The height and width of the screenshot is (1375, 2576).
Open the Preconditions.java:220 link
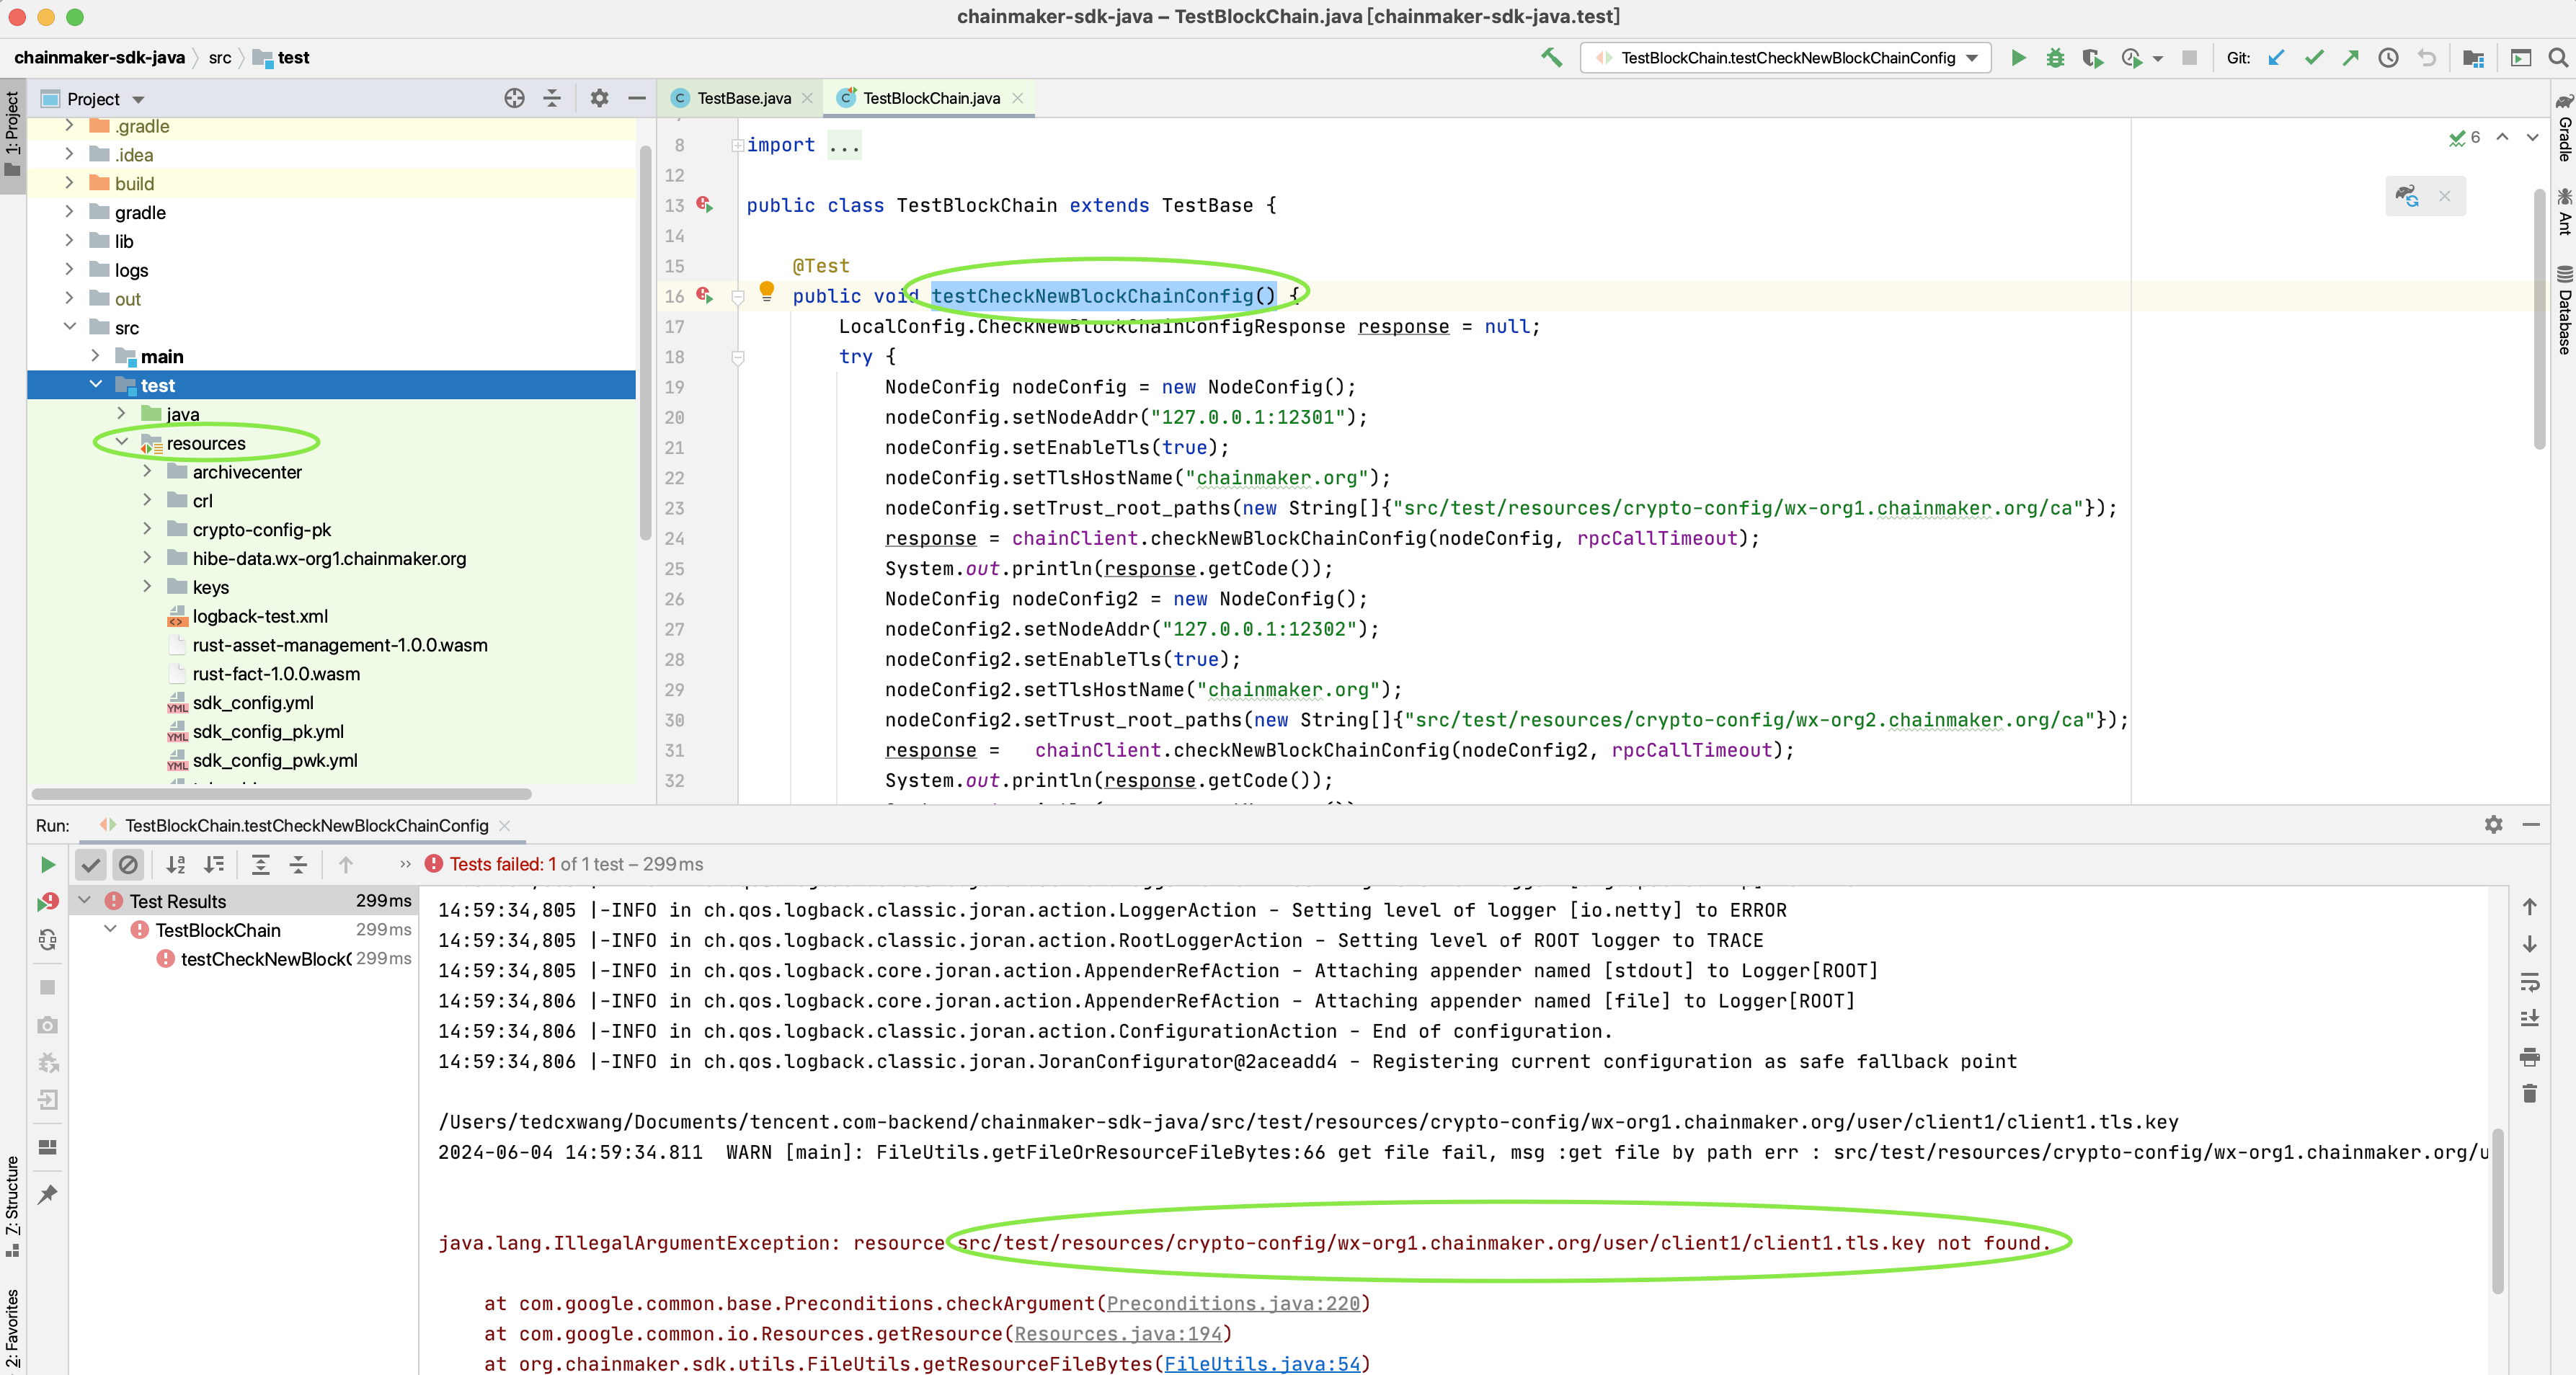tap(1233, 1303)
